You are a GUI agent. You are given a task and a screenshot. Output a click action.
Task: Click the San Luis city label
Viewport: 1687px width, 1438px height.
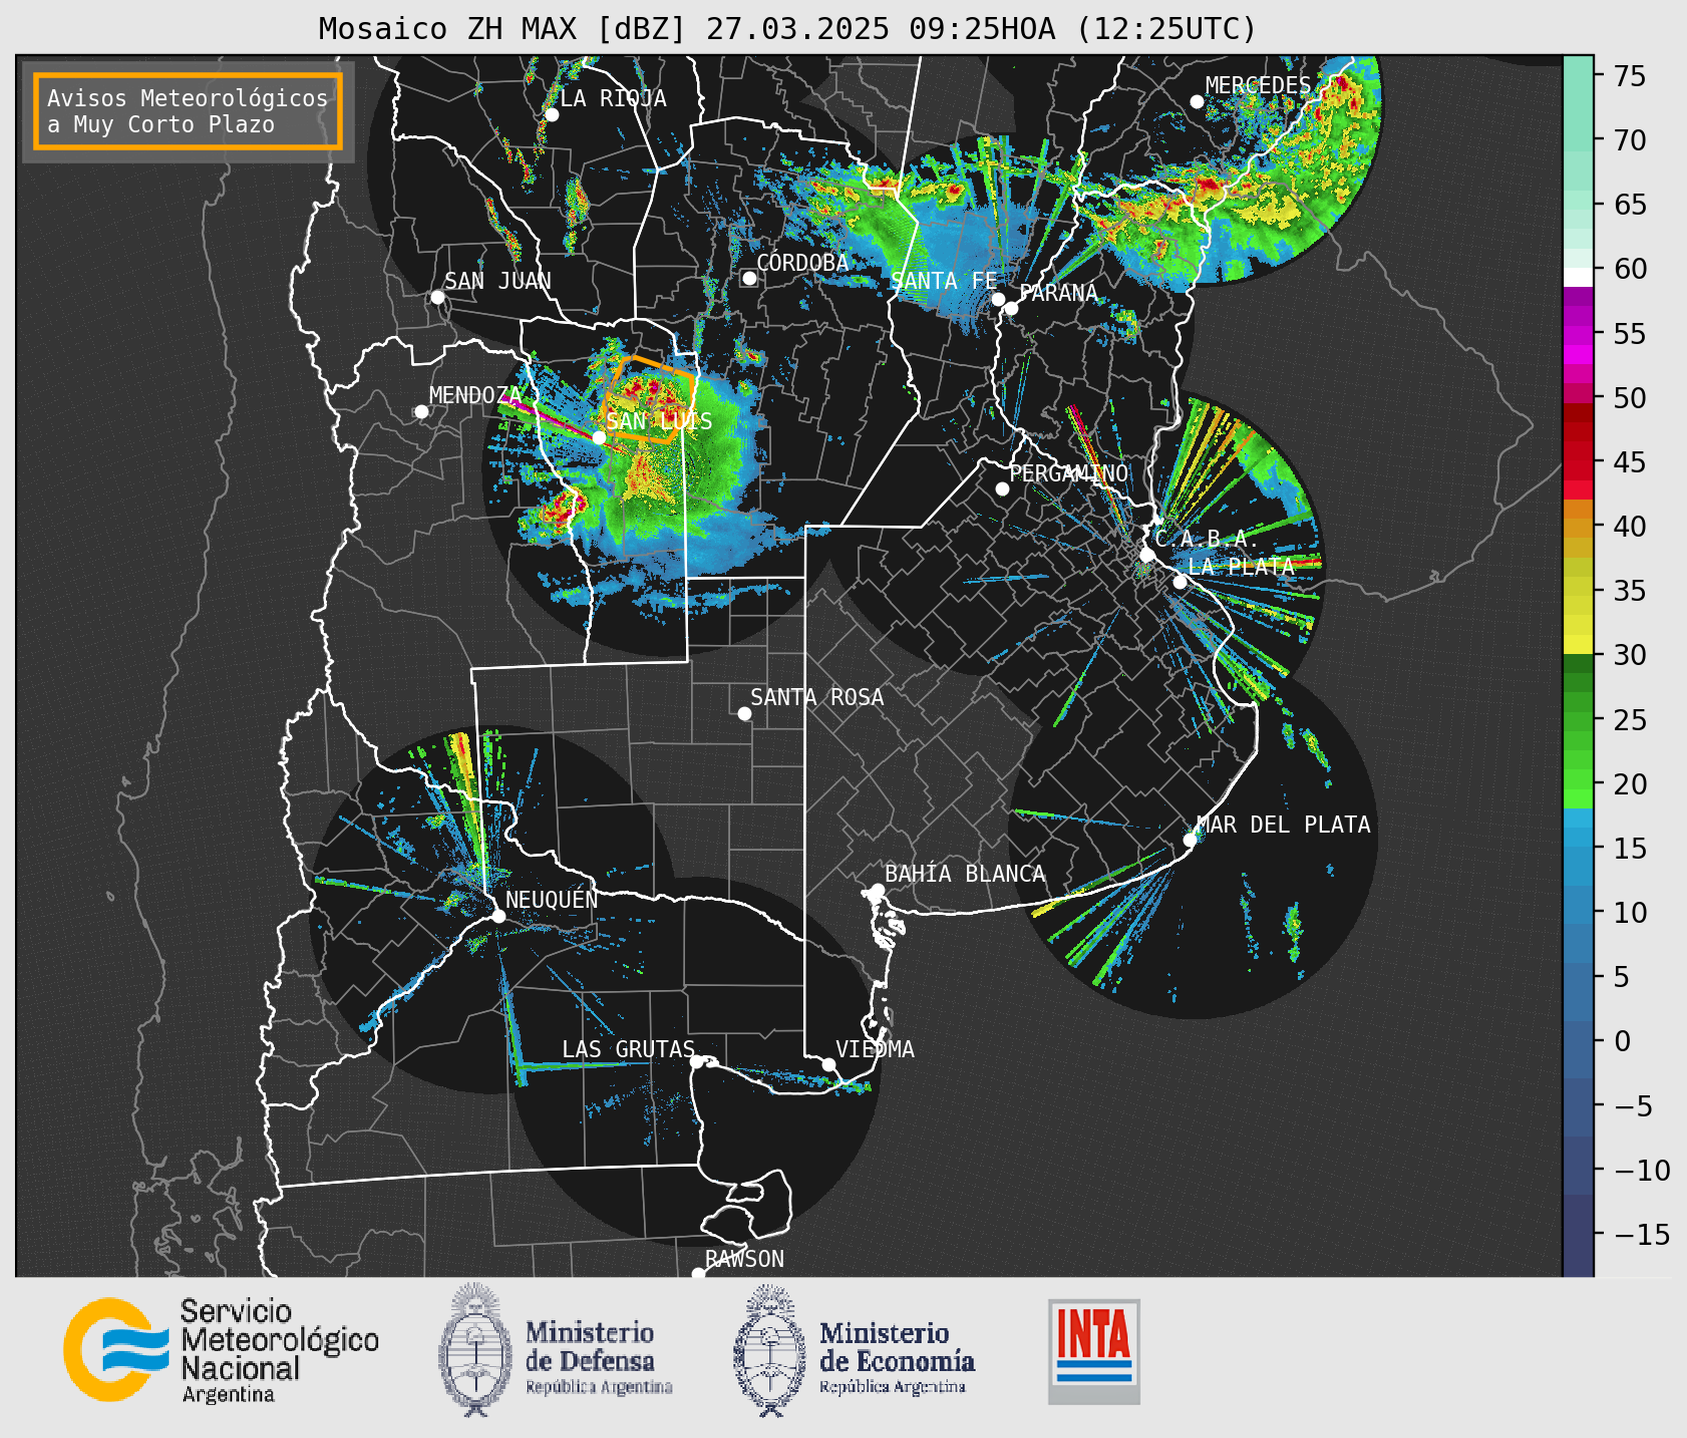[x=659, y=422]
